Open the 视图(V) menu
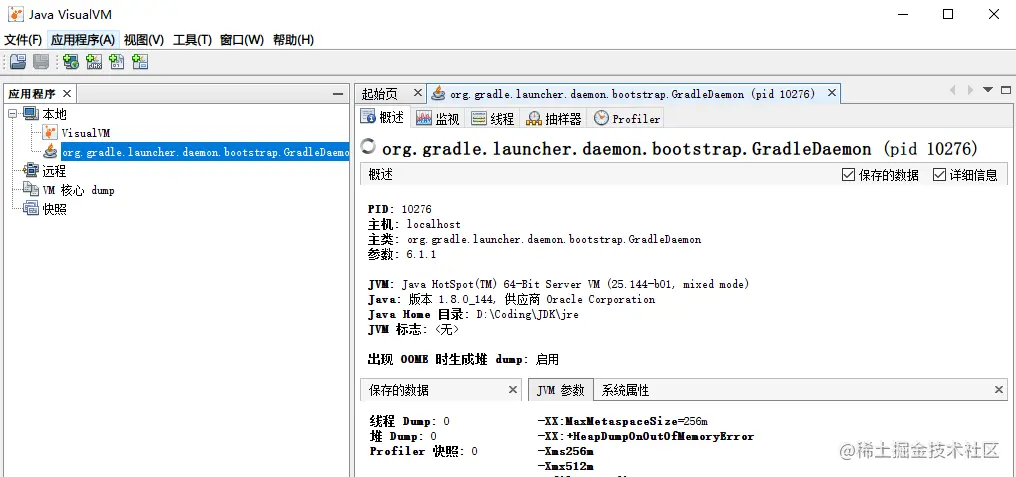The image size is (1016, 477). [x=144, y=40]
